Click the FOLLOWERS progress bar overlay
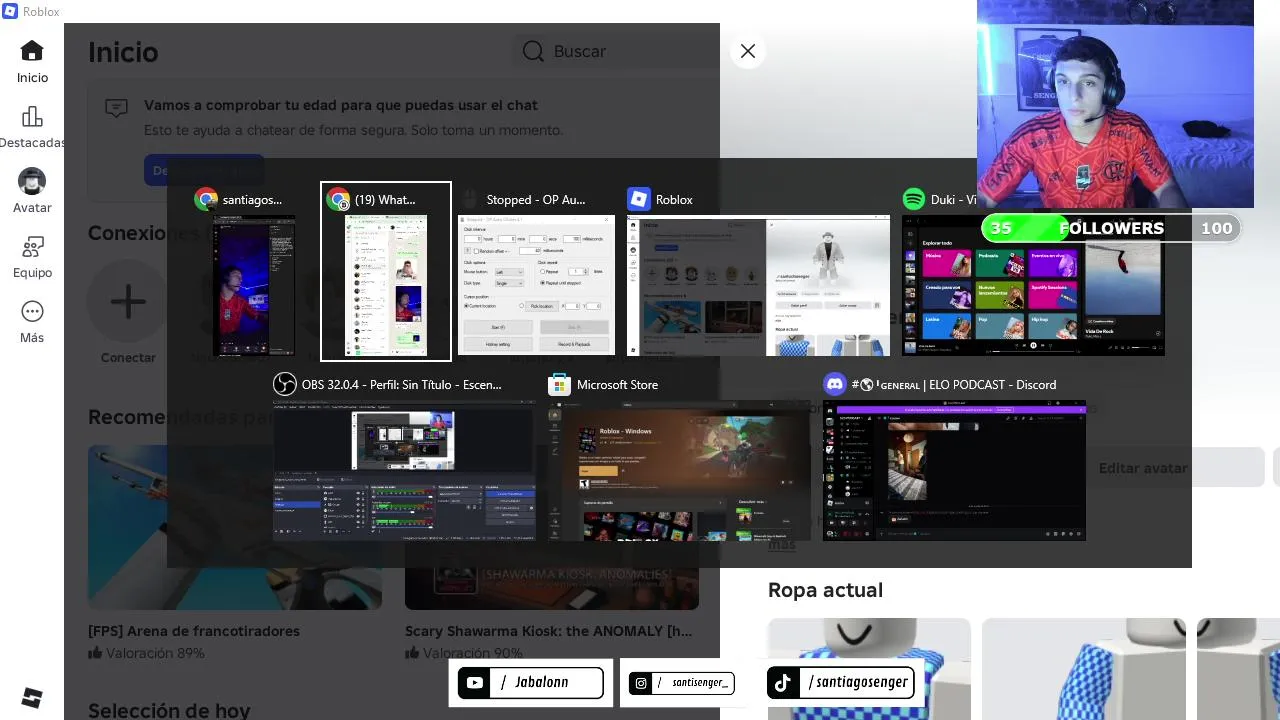1280x720 pixels. pyautogui.click(x=1111, y=228)
